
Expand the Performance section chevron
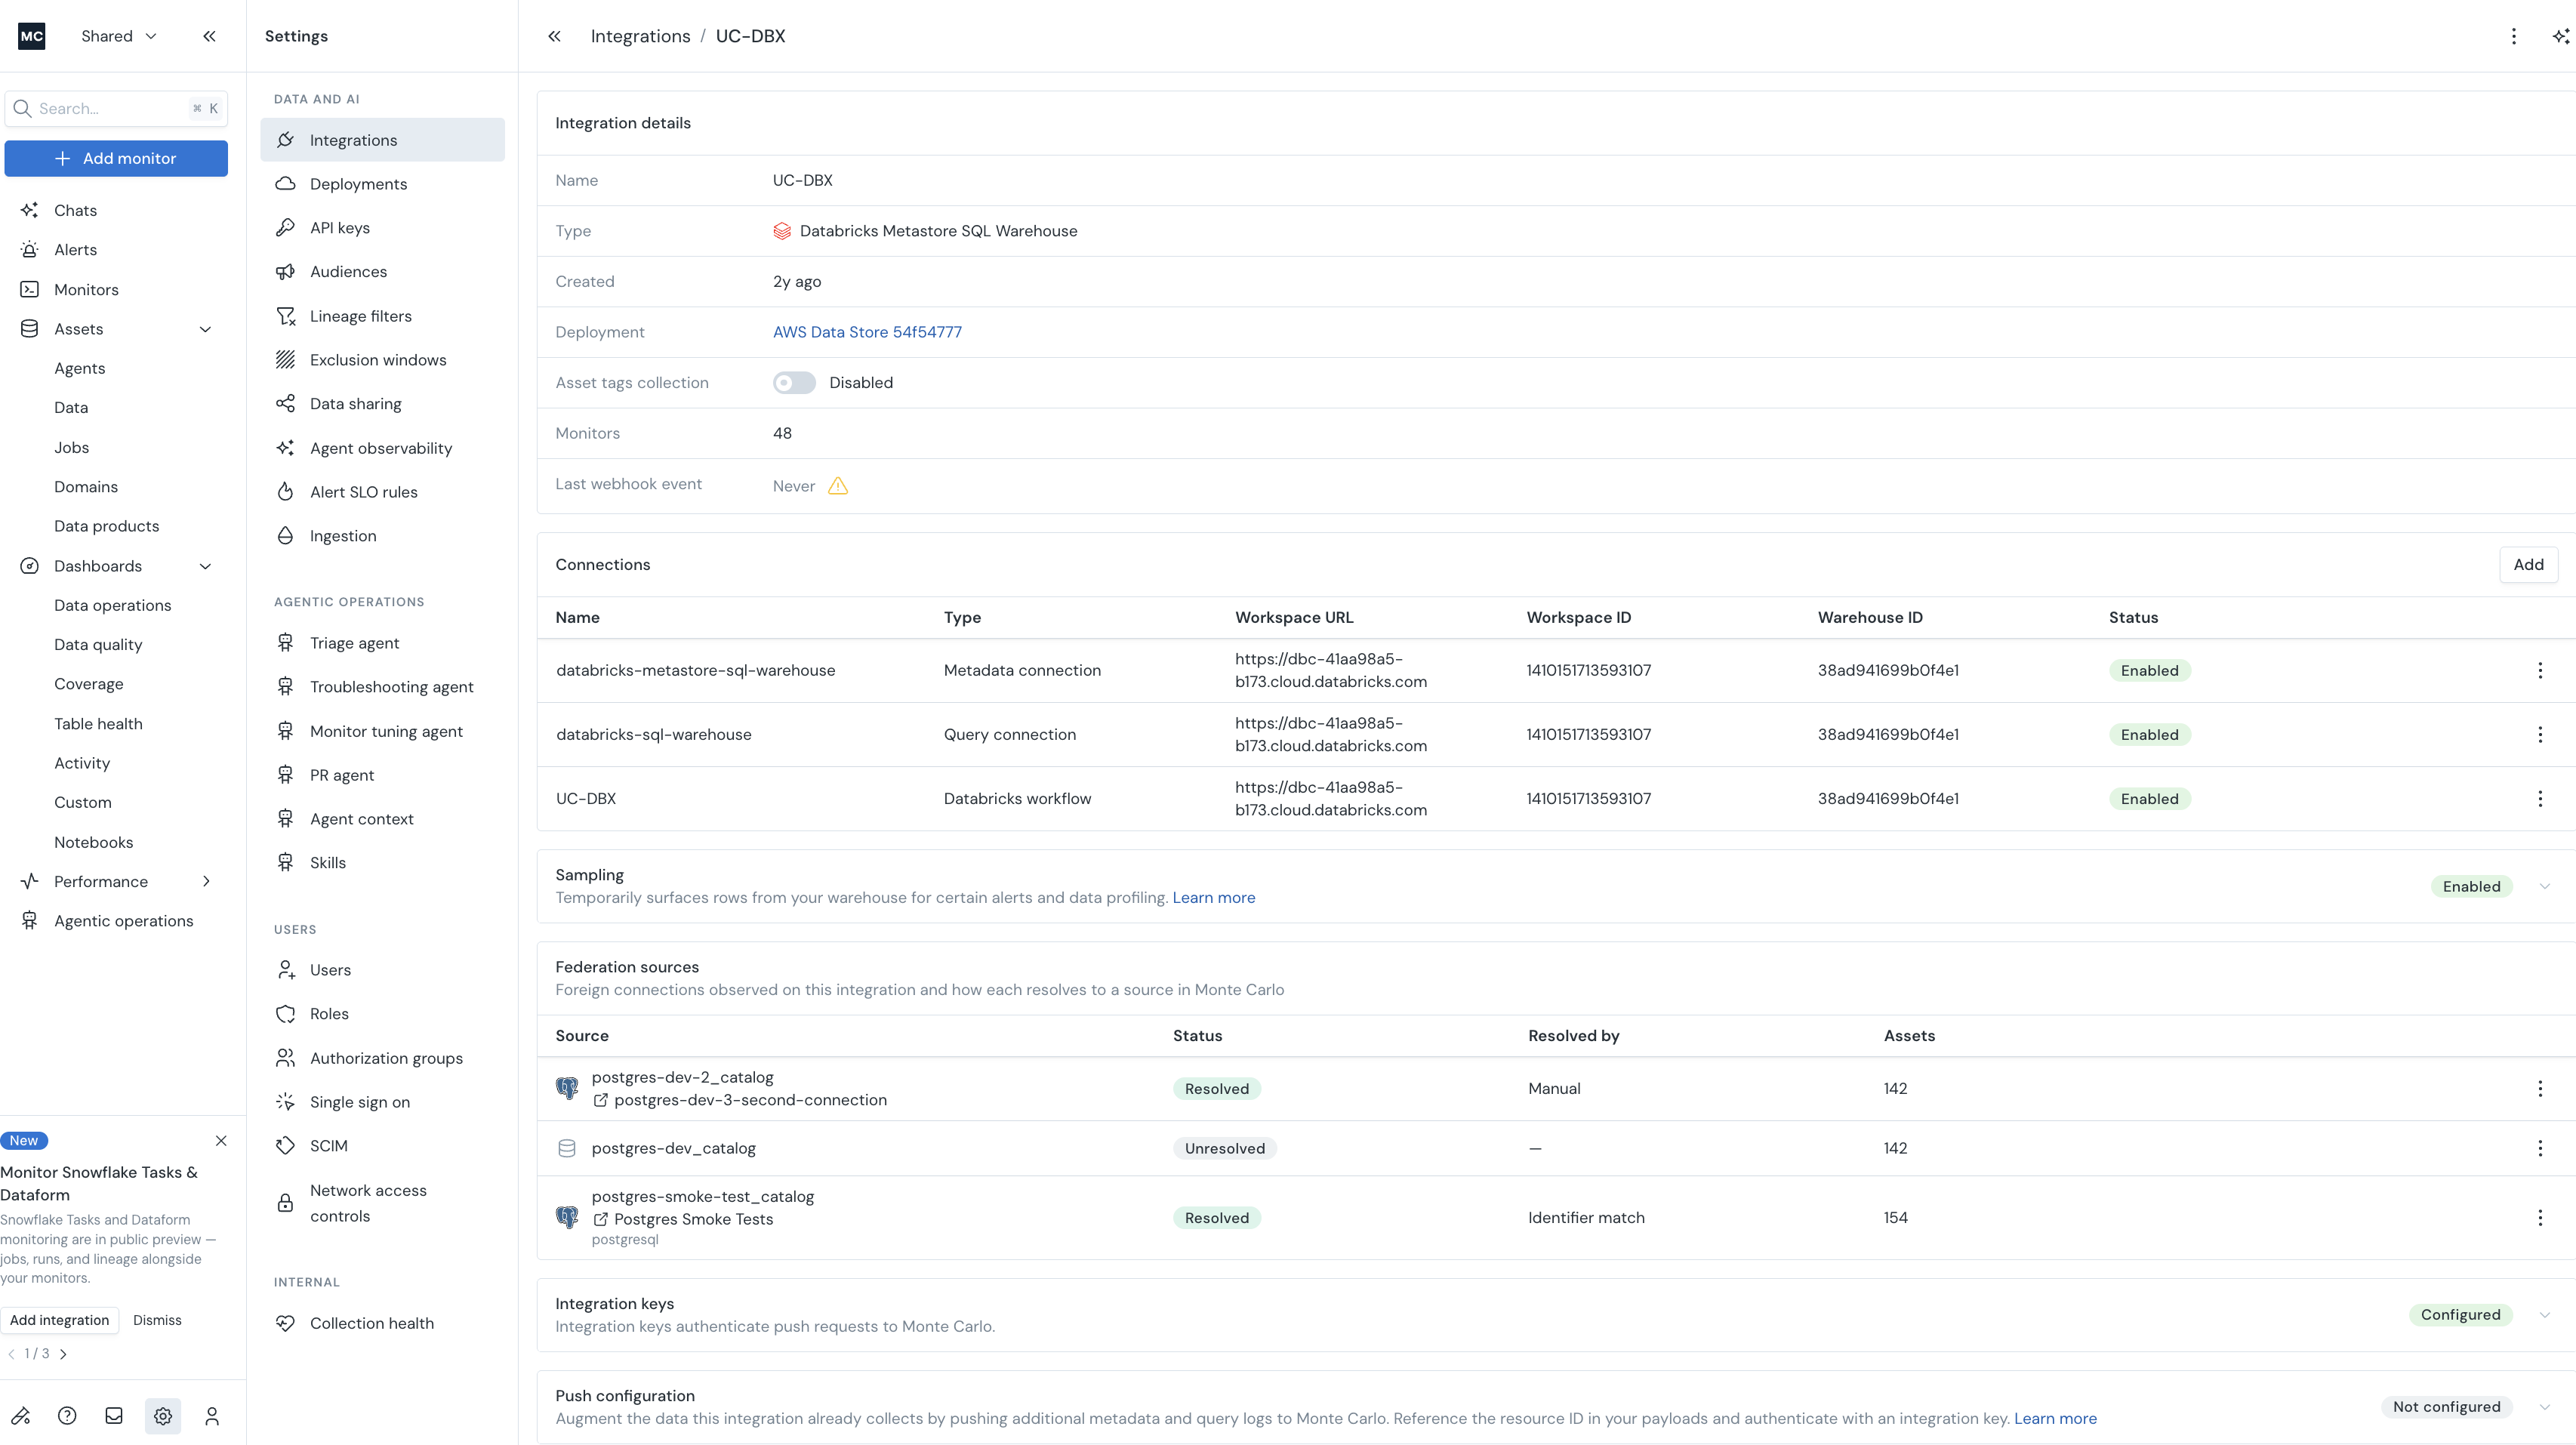click(x=206, y=881)
